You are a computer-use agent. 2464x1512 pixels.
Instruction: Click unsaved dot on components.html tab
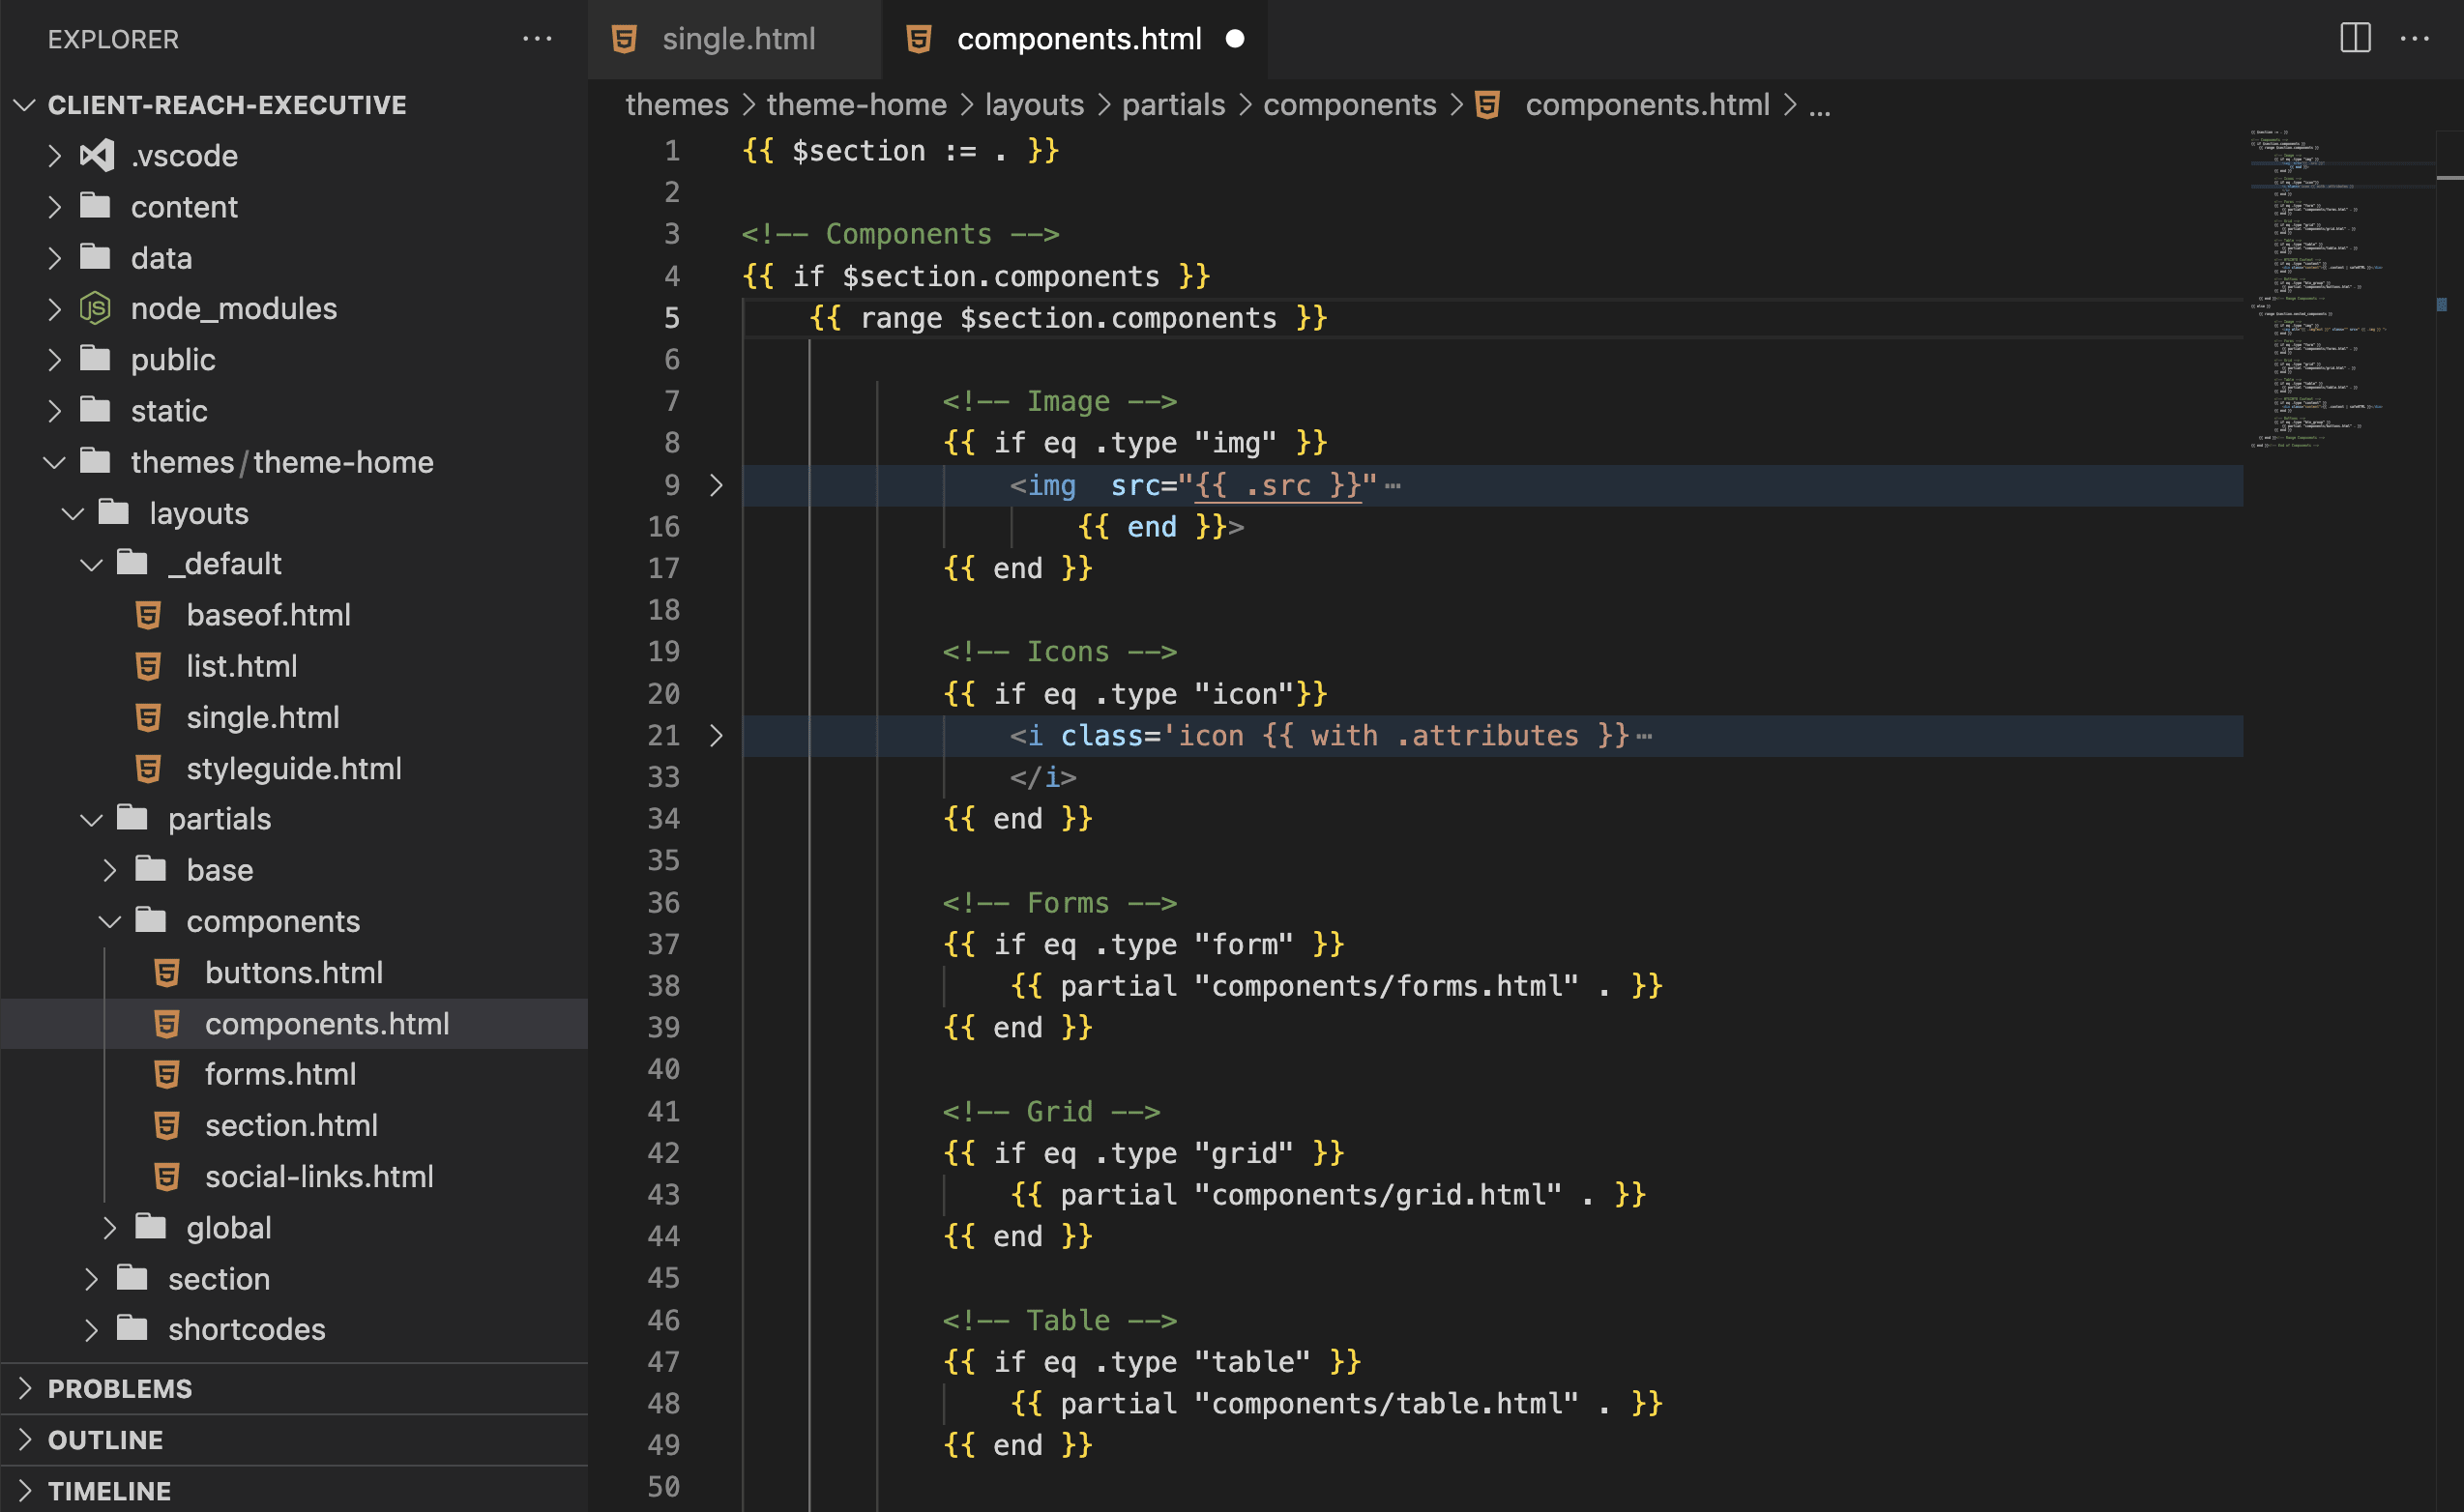coord(1235,39)
